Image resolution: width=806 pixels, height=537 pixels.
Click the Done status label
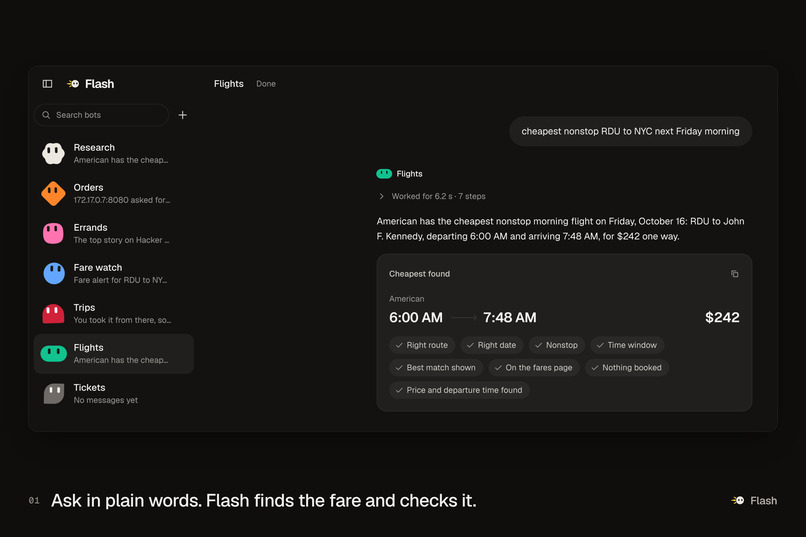pyautogui.click(x=266, y=84)
